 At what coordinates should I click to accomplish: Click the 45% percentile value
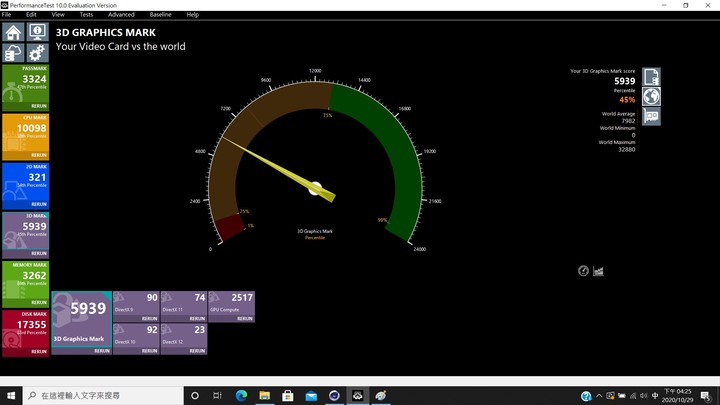point(627,100)
